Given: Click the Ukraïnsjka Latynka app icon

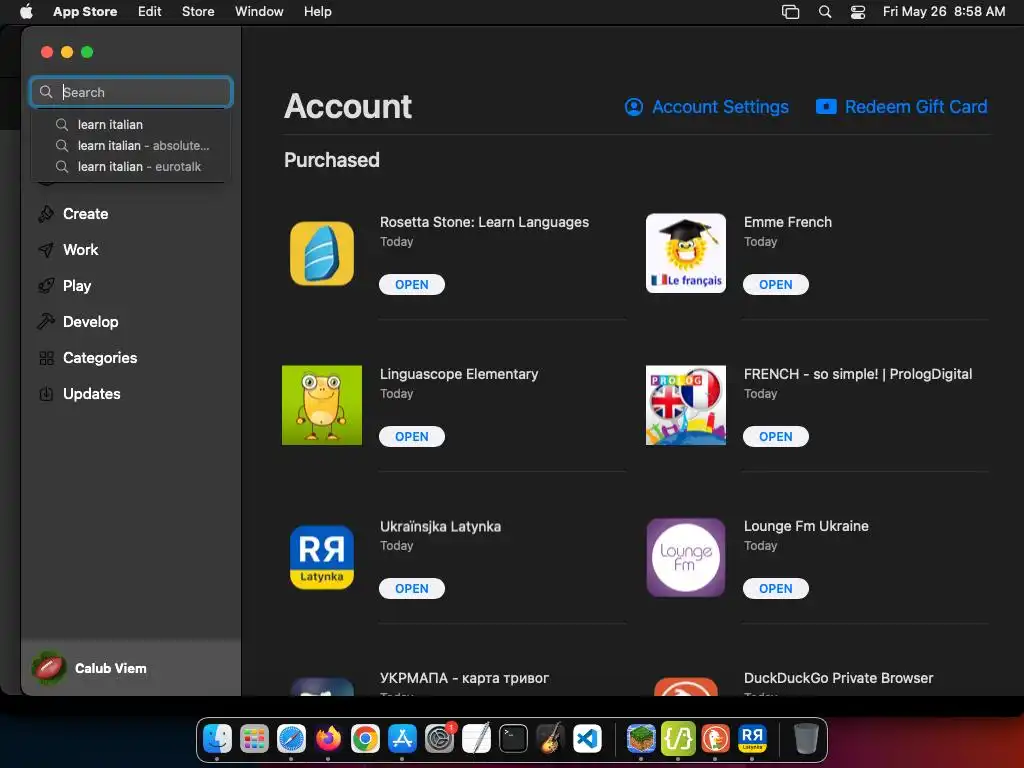Looking at the screenshot, I should pos(322,557).
